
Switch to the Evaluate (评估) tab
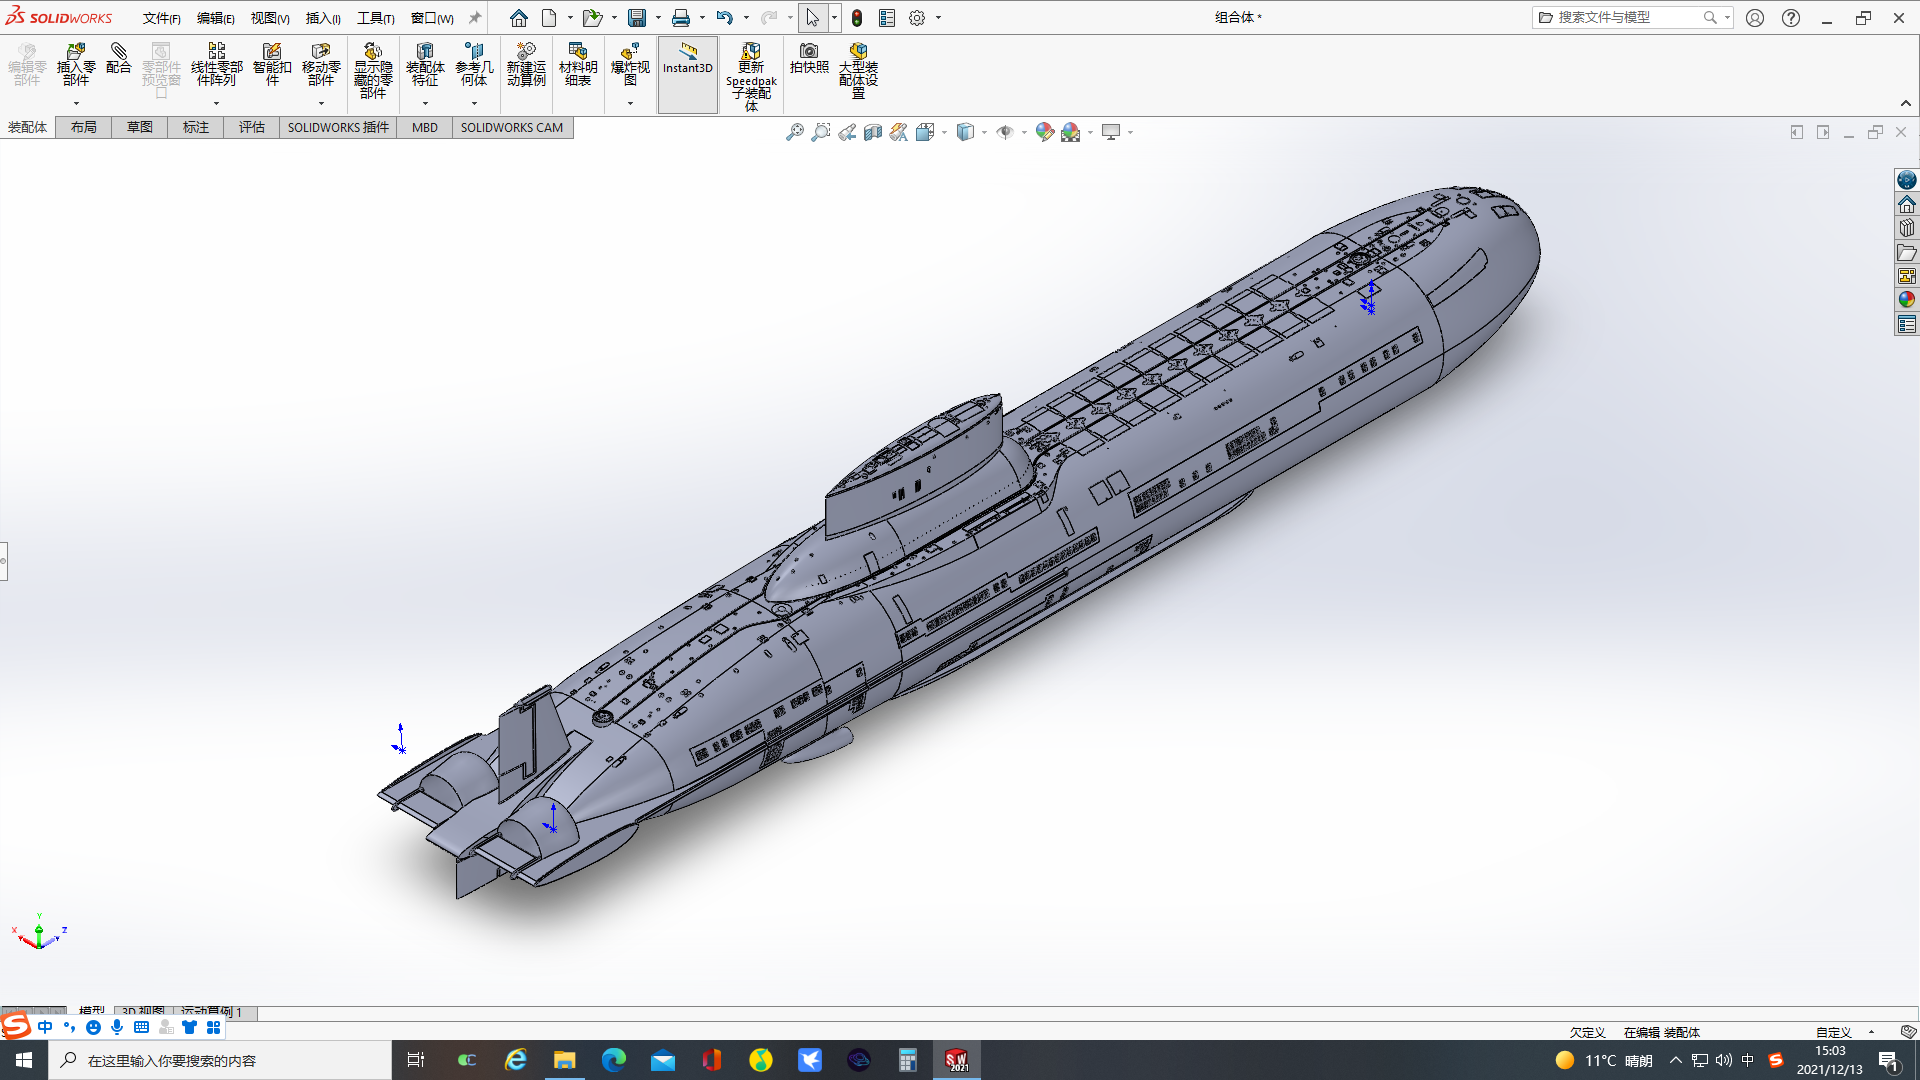click(x=251, y=127)
